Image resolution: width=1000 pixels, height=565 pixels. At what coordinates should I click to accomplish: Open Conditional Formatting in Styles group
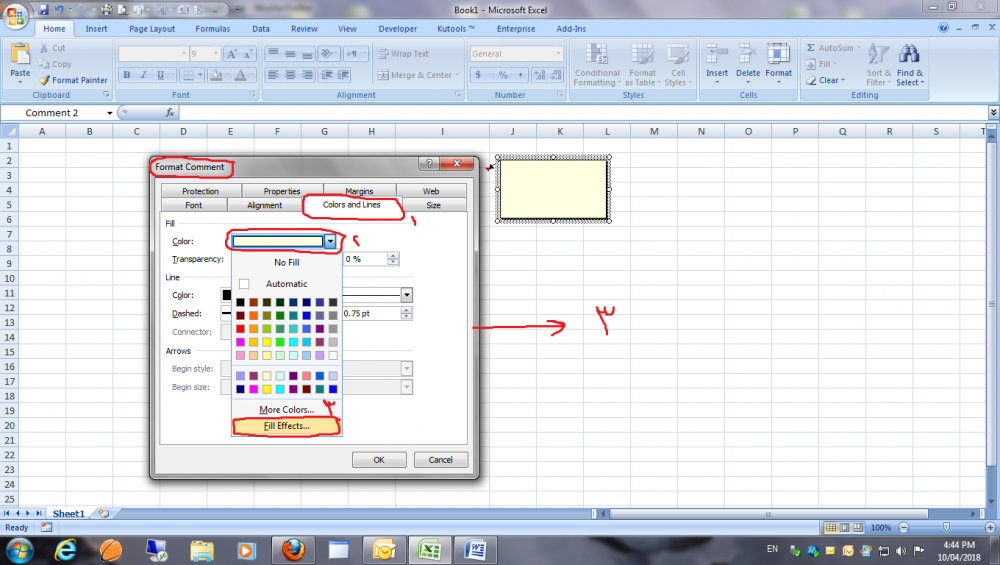[x=597, y=64]
